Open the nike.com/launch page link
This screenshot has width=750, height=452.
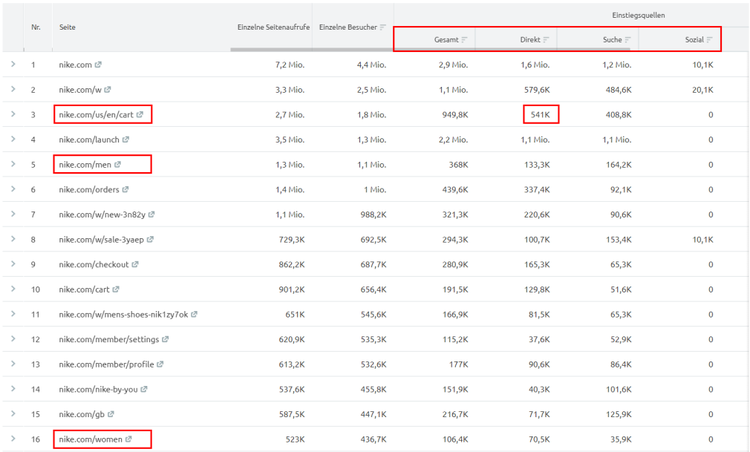[x=89, y=140]
